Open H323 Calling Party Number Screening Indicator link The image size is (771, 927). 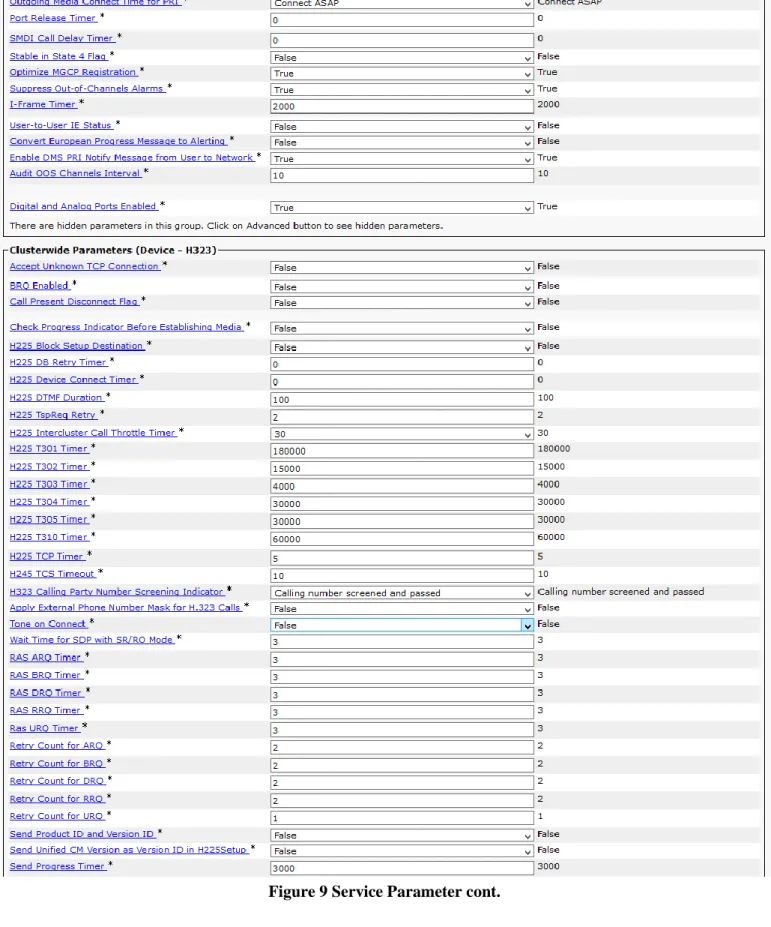tap(117, 592)
